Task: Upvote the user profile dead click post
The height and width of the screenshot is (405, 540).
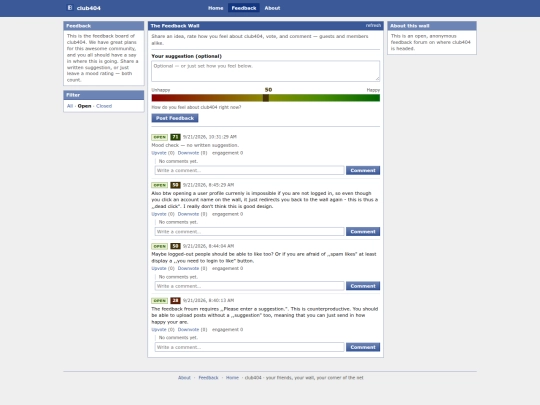Action: pyautogui.click(x=159, y=214)
